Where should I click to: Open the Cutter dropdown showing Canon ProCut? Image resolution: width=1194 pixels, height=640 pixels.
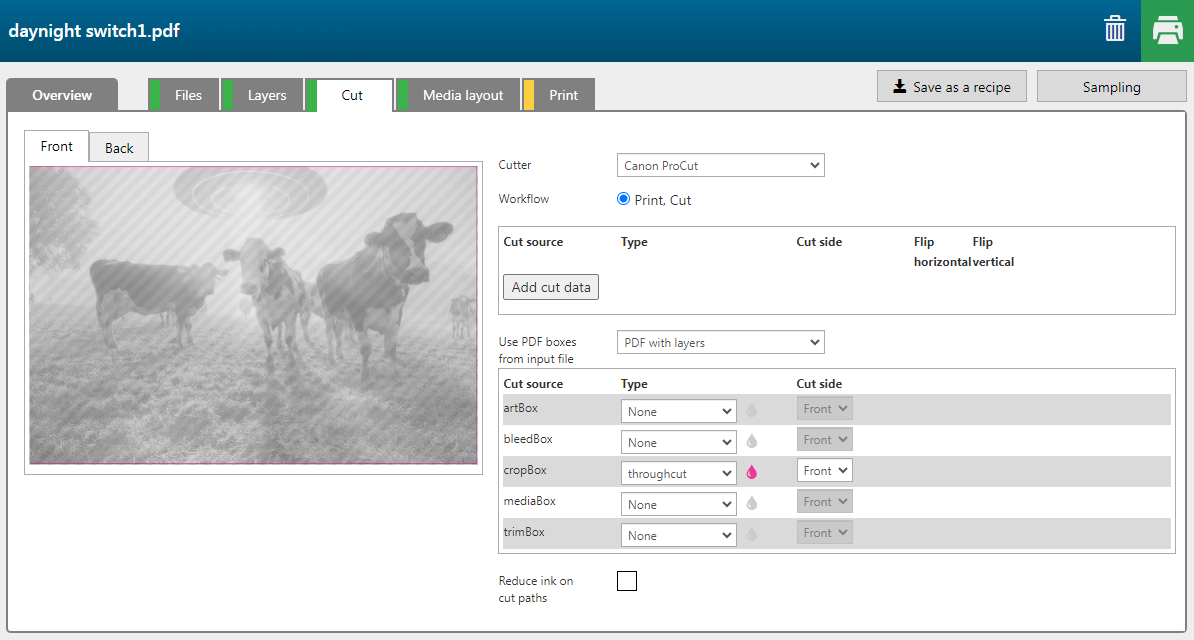tap(720, 165)
